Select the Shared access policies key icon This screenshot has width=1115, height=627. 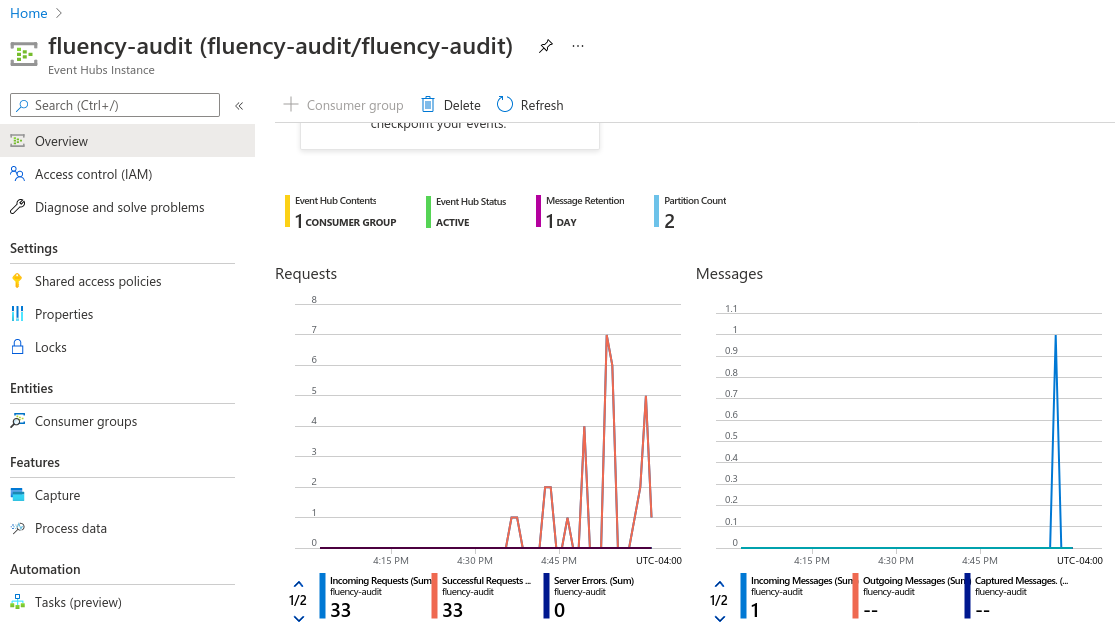pyautogui.click(x=18, y=281)
